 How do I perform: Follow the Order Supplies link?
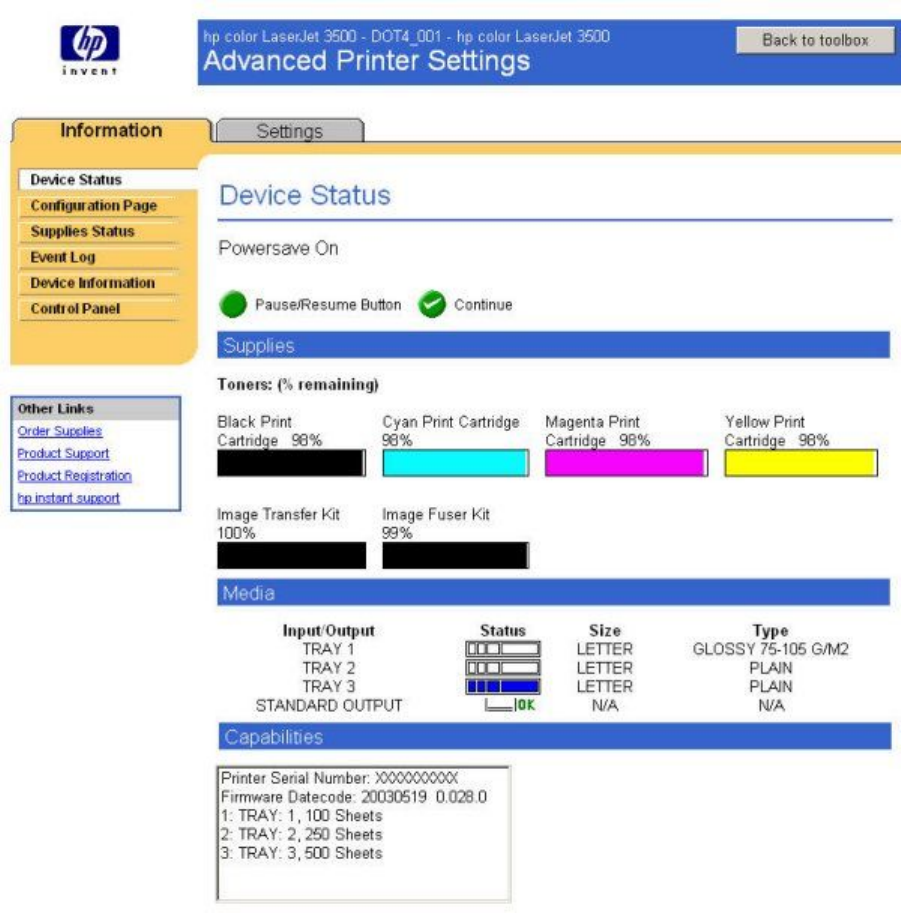[60, 432]
